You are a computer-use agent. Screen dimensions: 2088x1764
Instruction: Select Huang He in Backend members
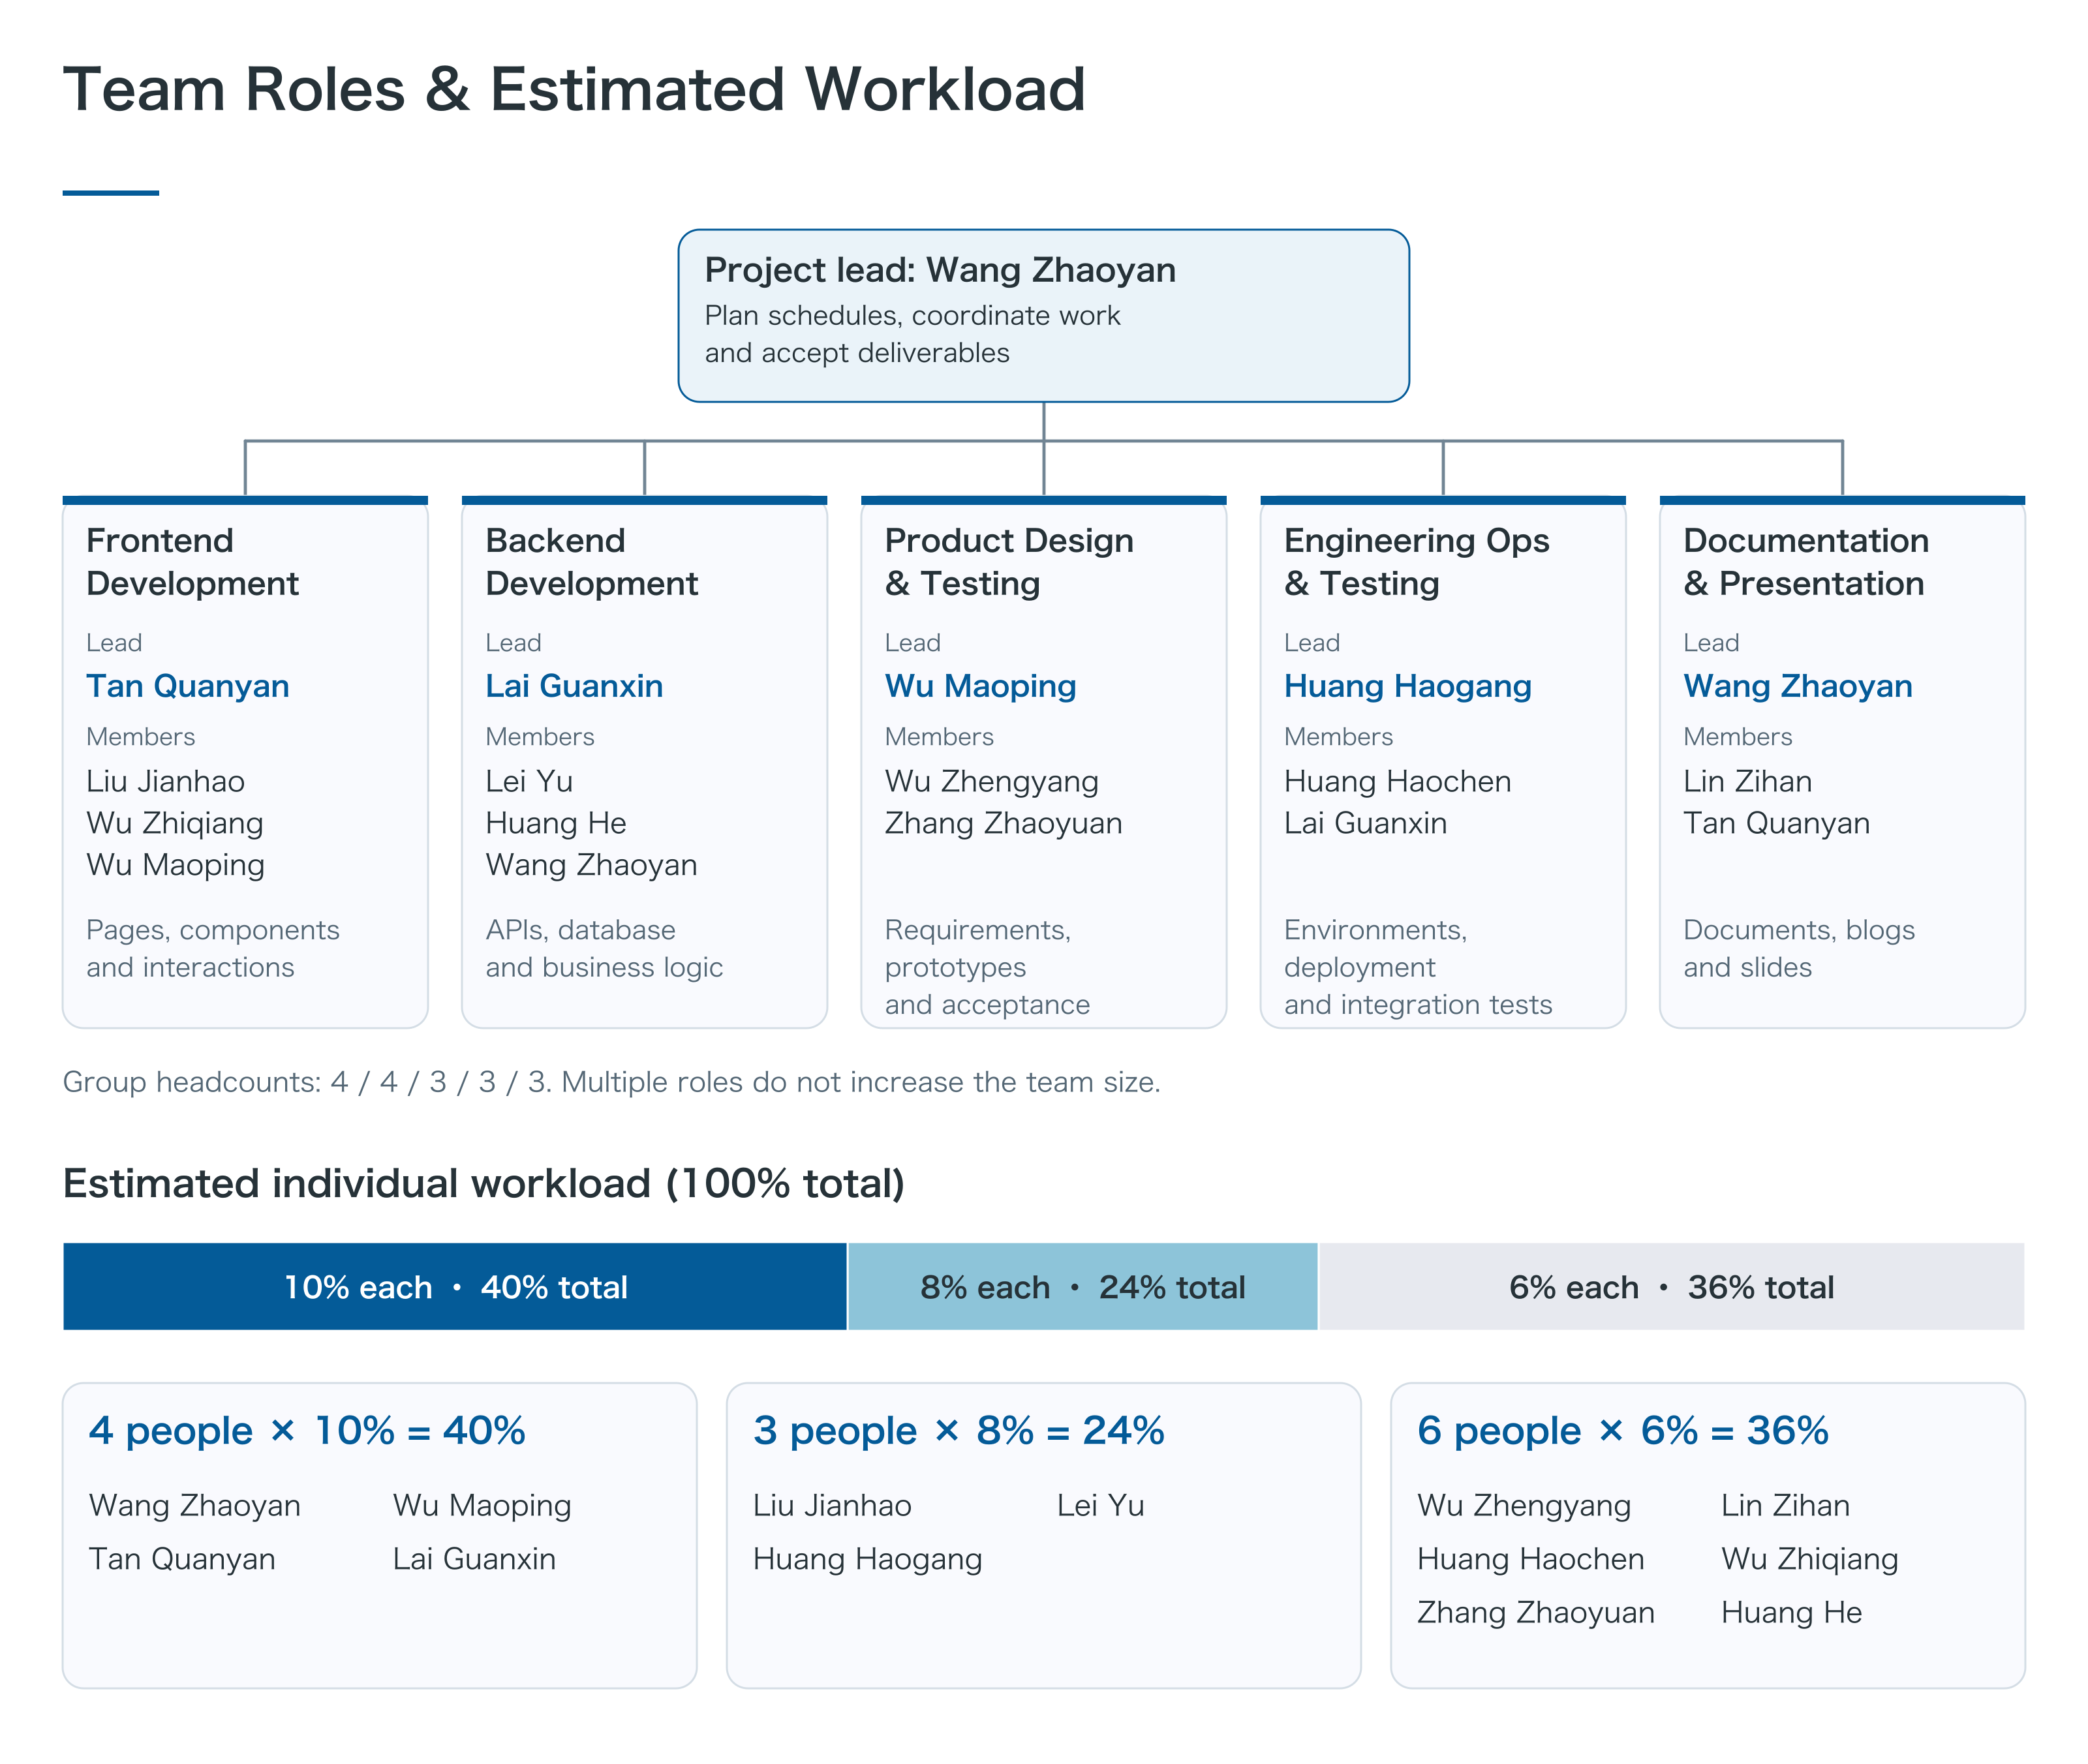[x=556, y=823]
